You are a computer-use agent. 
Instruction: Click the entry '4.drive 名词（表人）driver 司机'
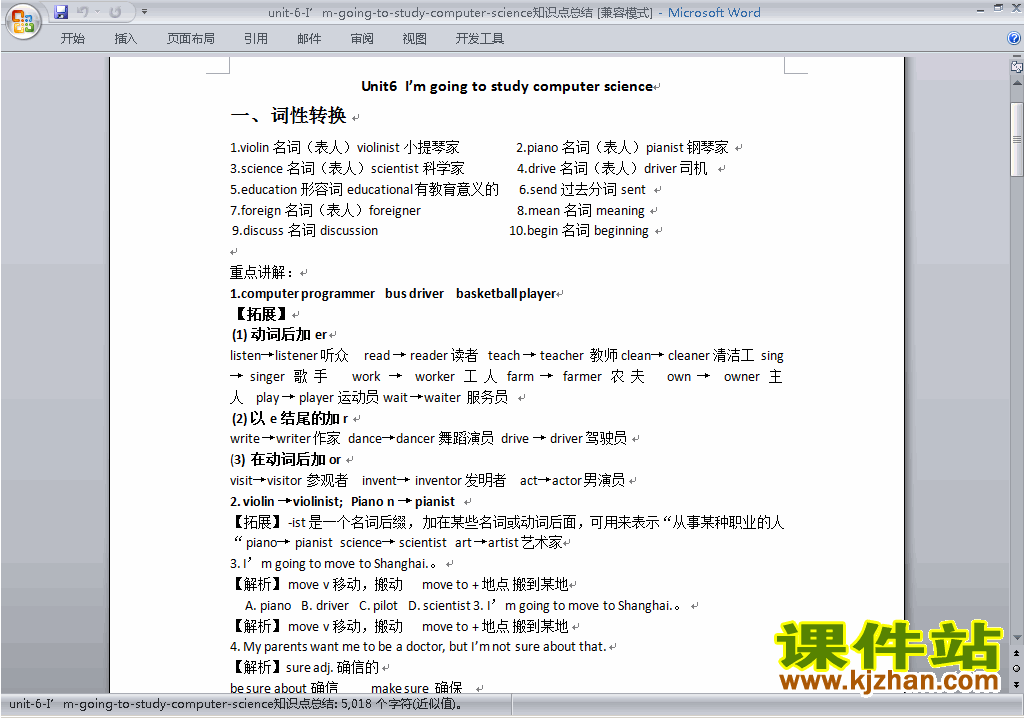[x=612, y=169]
